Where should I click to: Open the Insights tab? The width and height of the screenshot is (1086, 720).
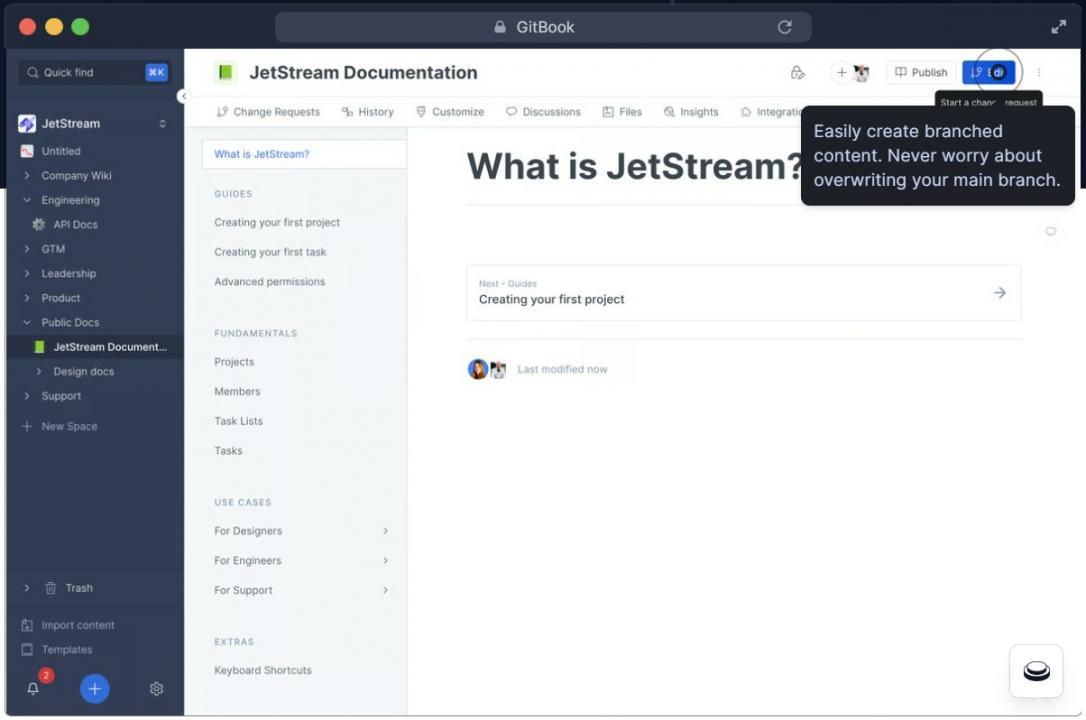point(691,111)
